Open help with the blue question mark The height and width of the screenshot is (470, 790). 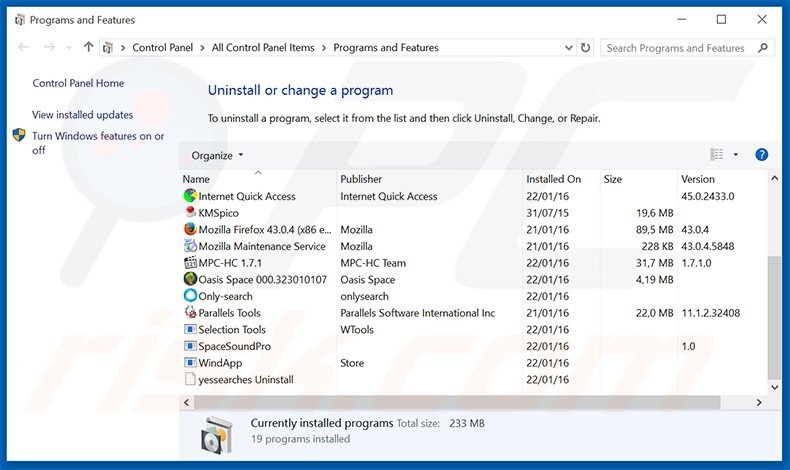coord(761,155)
